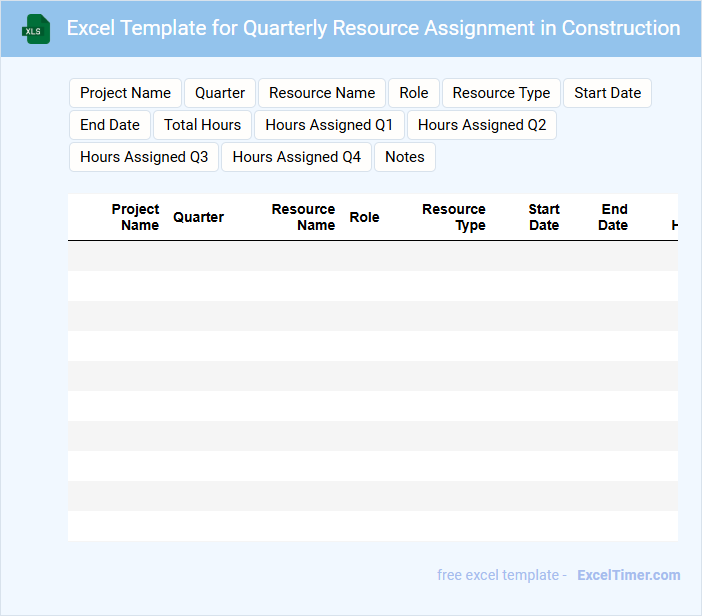Select the Start Date column header
The height and width of the screenshot is (616, 702).
544,217
